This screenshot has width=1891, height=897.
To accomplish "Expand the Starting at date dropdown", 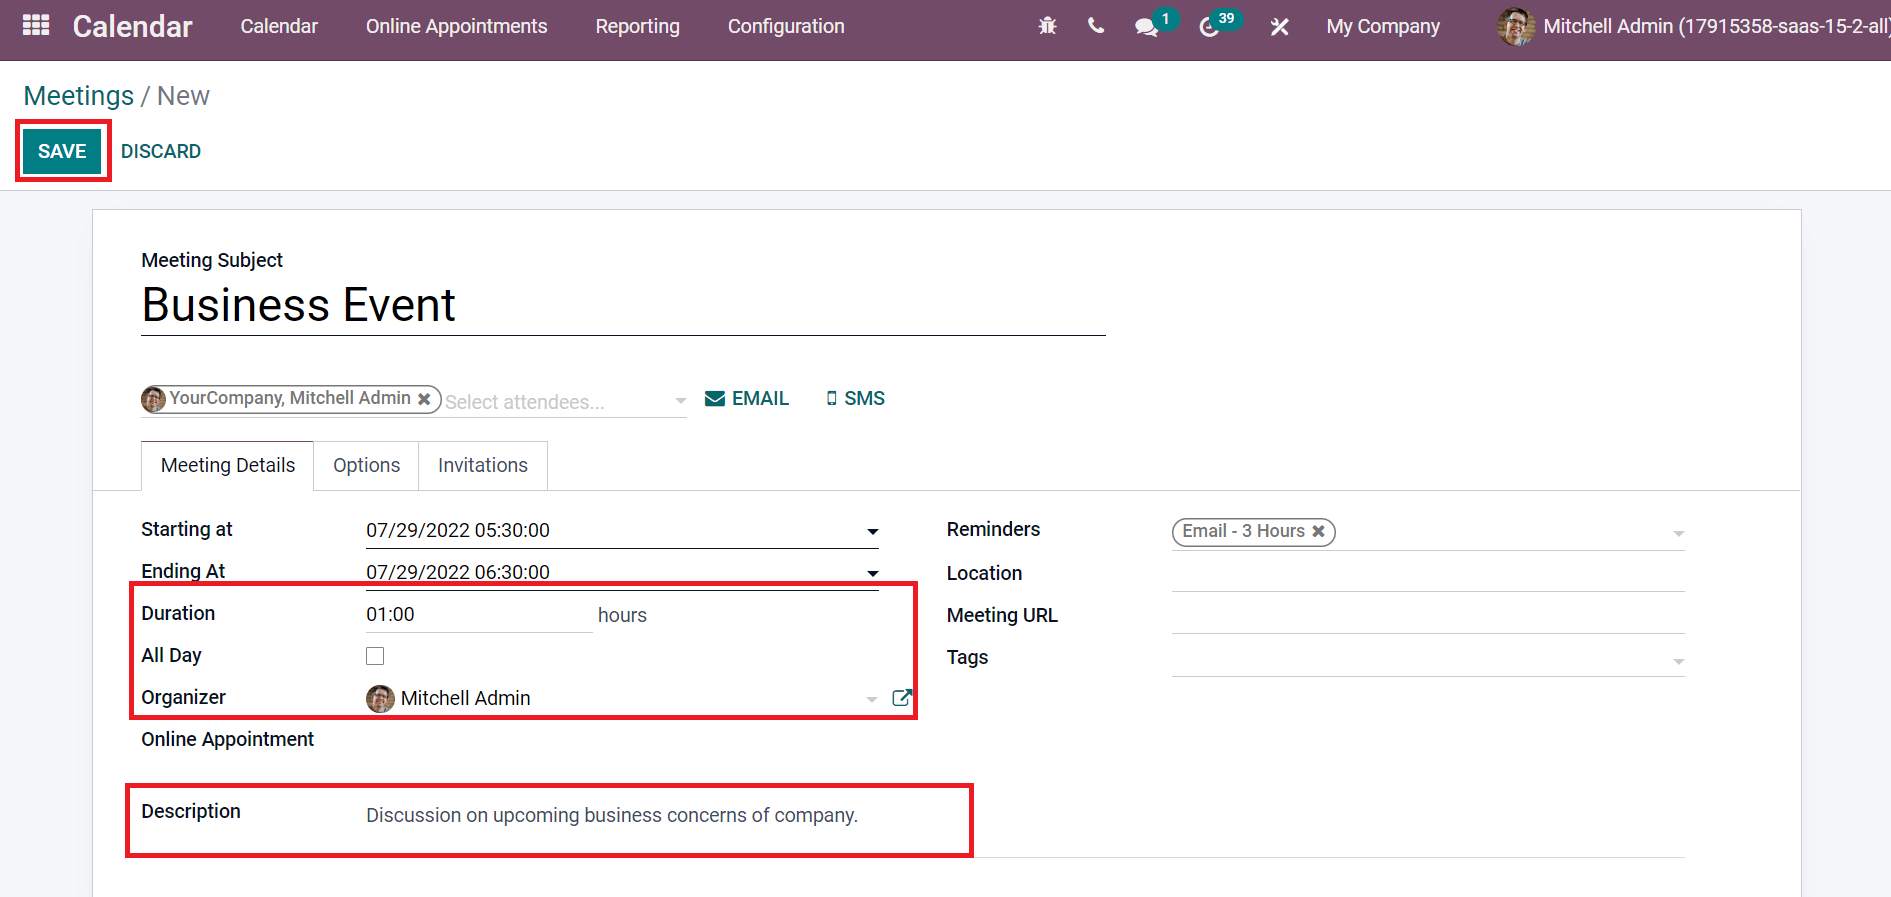I will pyautogui.click(x=872, y=531).
